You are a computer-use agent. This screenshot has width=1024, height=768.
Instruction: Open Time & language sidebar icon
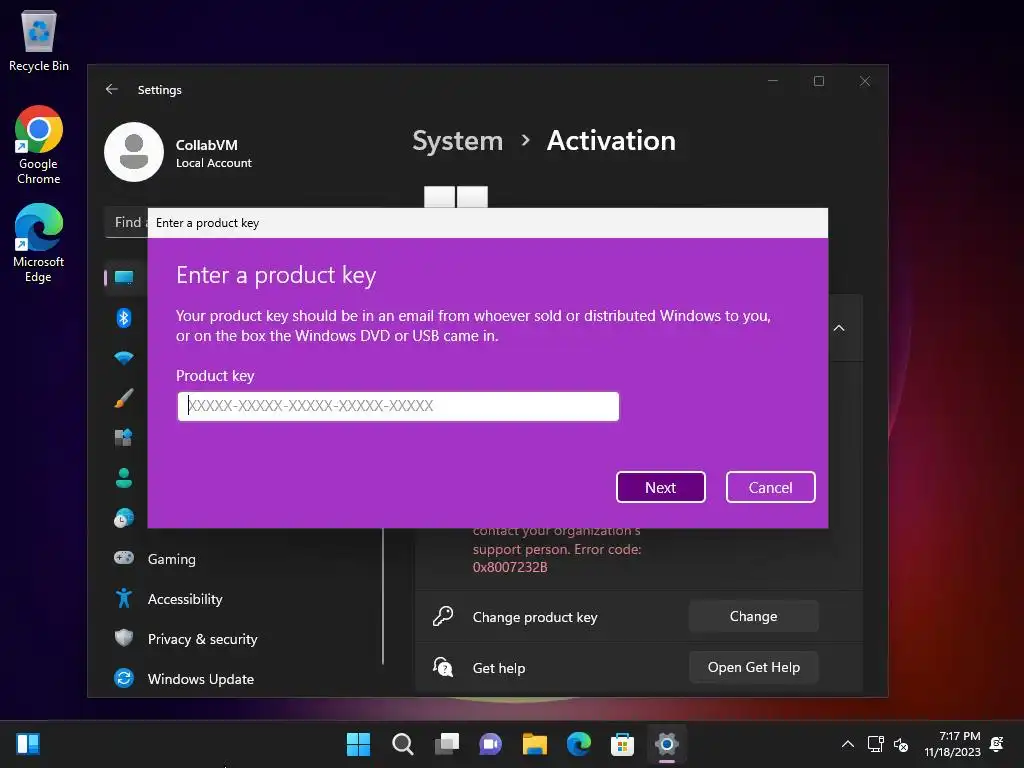(124, 518)
